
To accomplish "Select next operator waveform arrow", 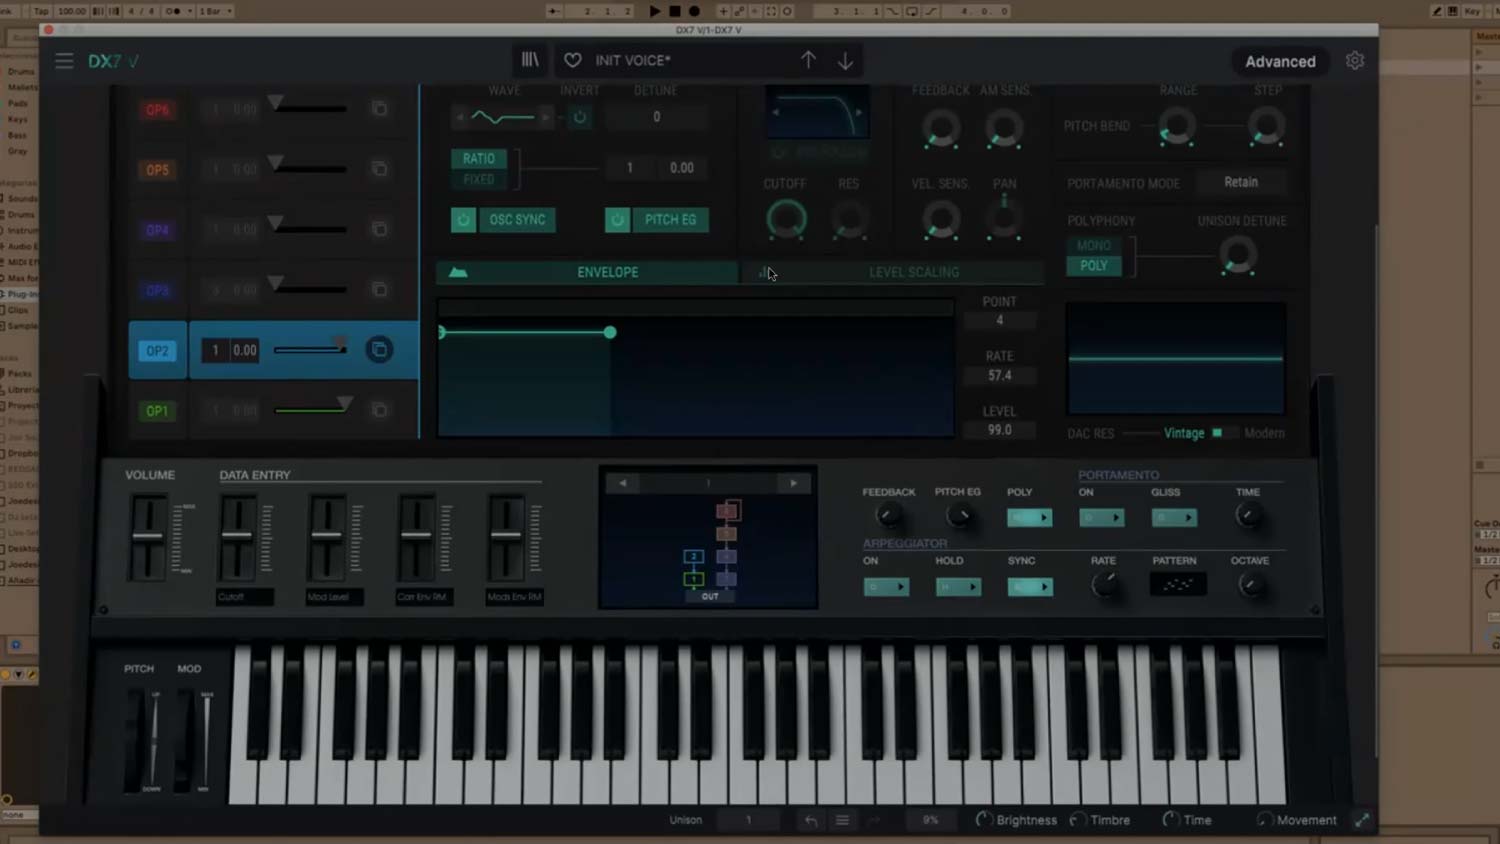I will [x=545, y=117].
